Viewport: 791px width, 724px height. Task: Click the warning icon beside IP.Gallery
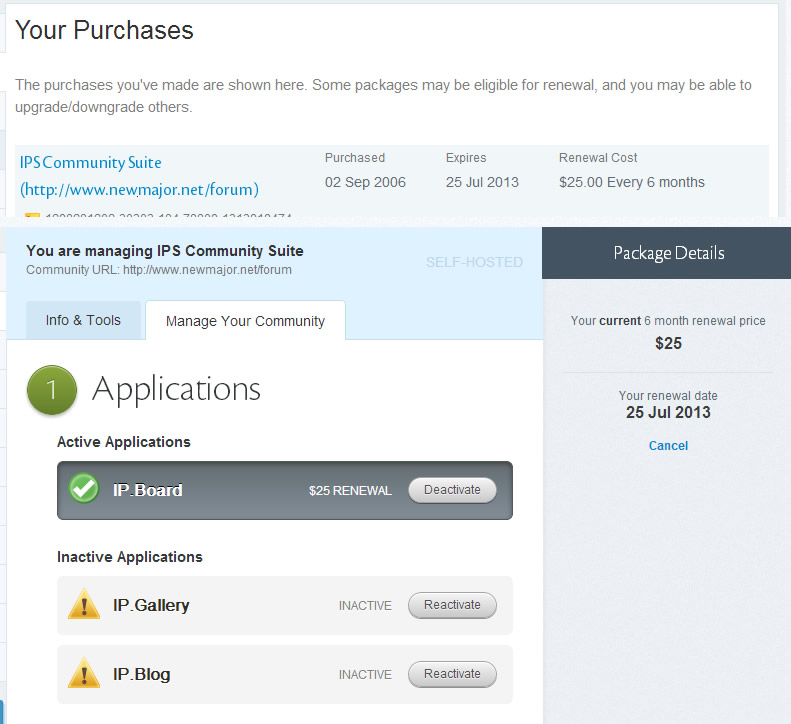click(x=84, y=604)
